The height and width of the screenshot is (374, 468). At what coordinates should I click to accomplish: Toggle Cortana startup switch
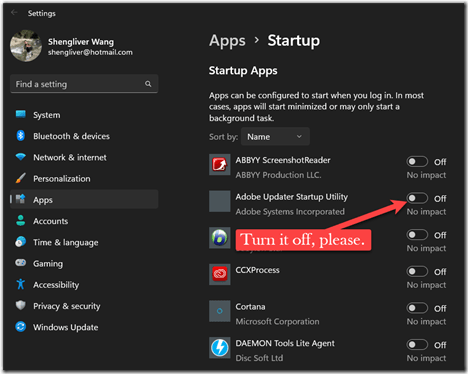[x=417, y=308]
